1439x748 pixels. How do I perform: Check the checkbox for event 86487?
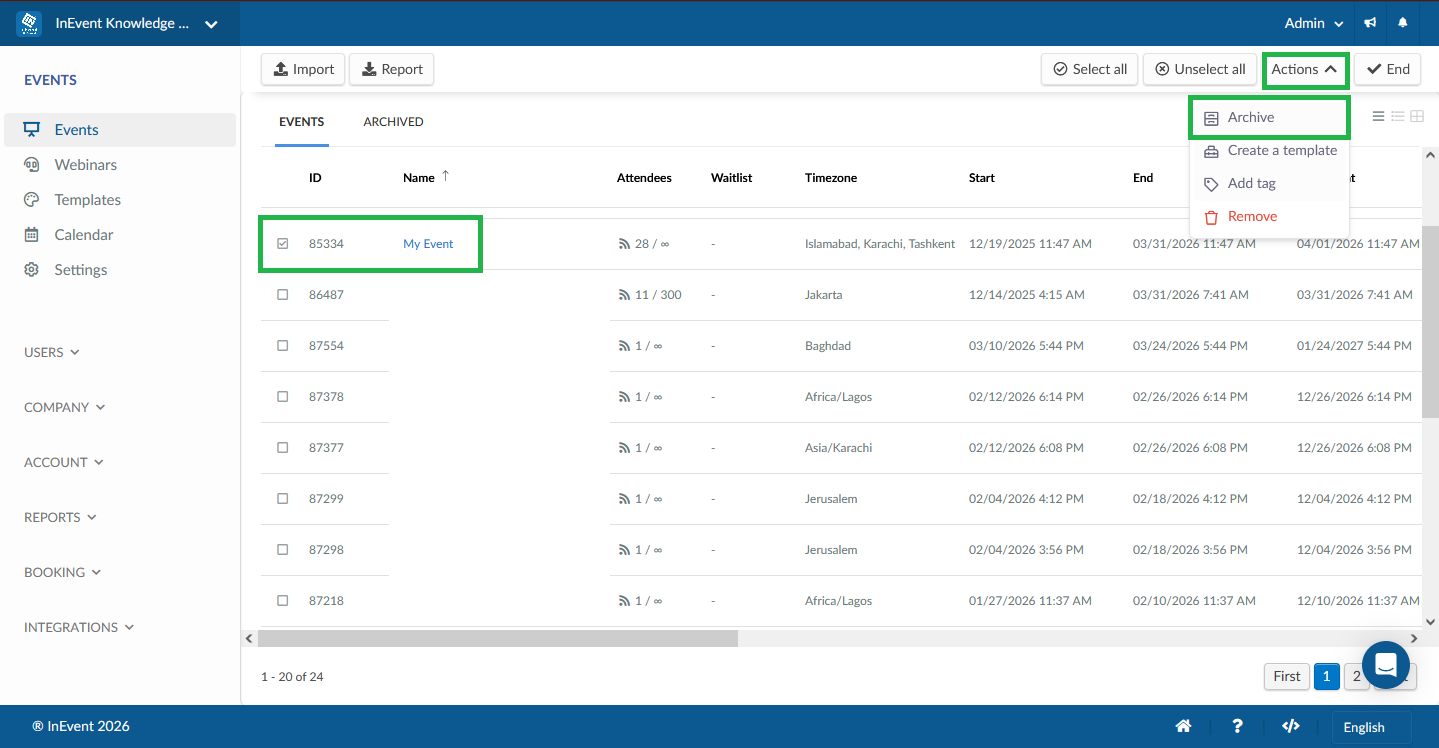click(283, 295)
